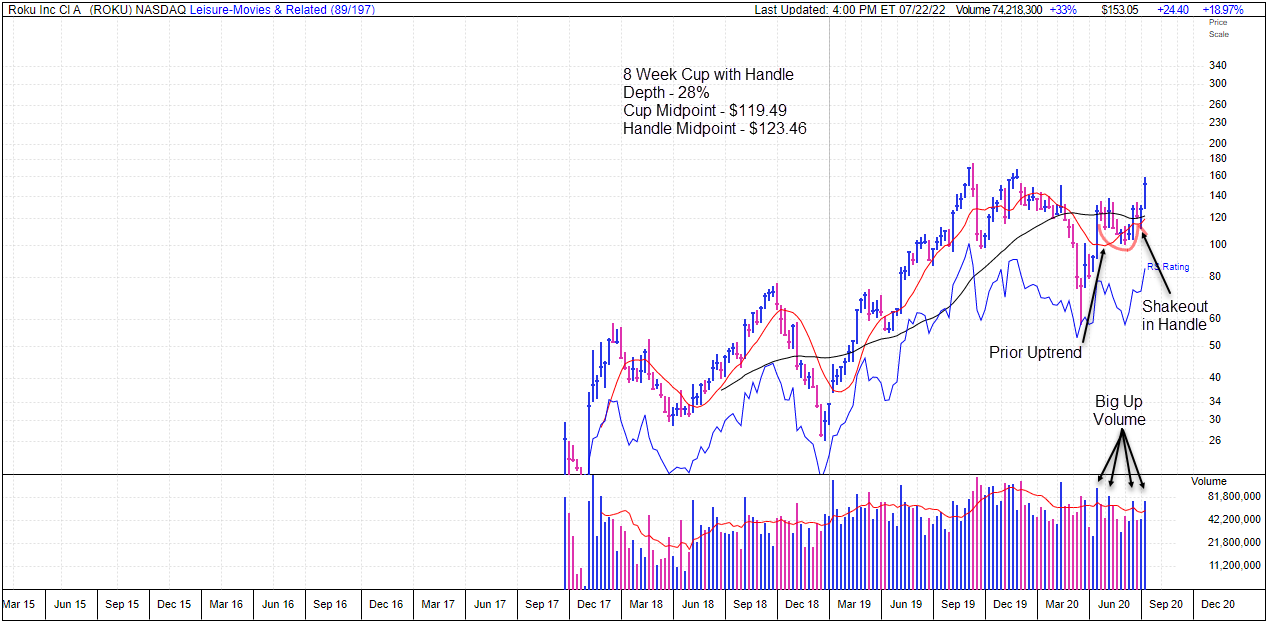Click the 26 price scale label
Image resolution: width=1268 pixels, height=623 pixels.
click(x=1215, y=440)
